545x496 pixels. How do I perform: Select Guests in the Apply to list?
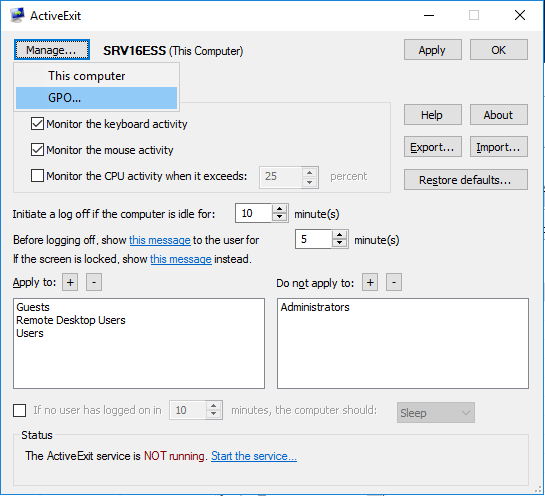coord(33,307)
